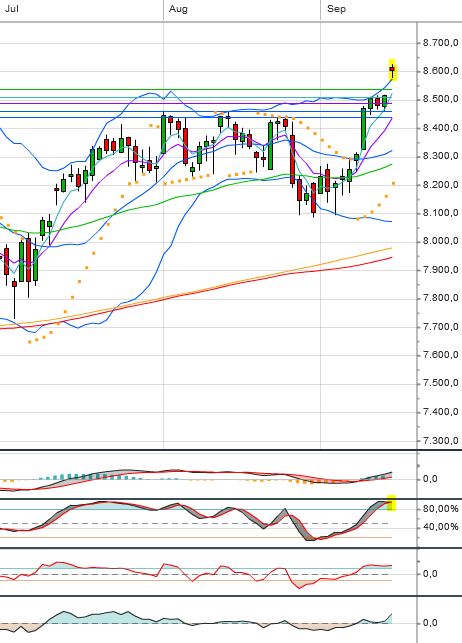Click the 0,0 label of MACD panel
Screen dimensions: 462x643
(430, 479)
